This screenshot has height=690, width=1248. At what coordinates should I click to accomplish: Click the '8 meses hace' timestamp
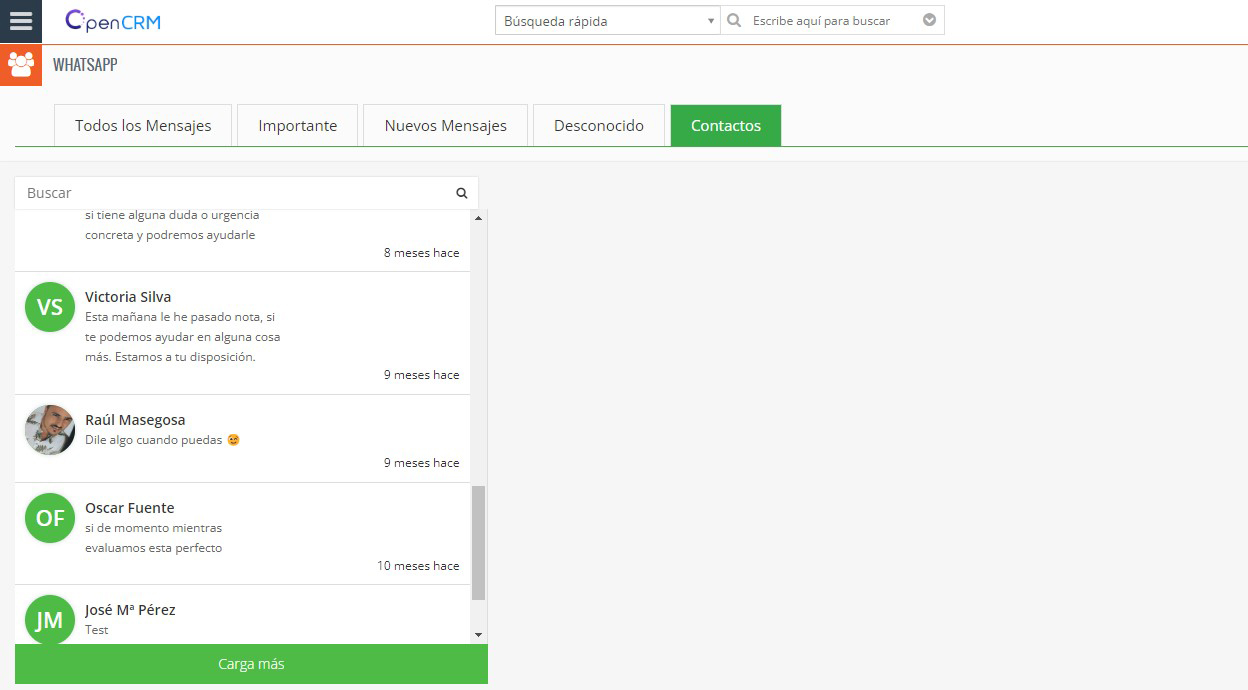(422, 253)
